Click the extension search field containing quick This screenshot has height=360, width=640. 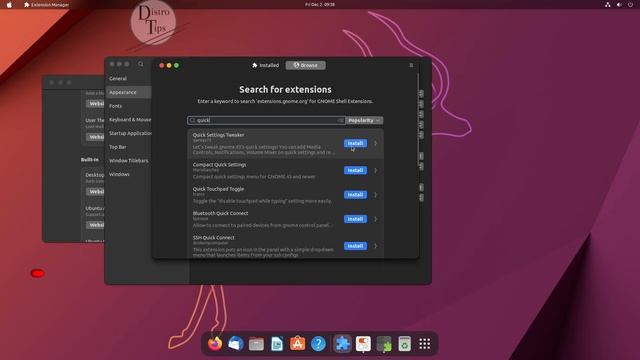coord(267,120)
